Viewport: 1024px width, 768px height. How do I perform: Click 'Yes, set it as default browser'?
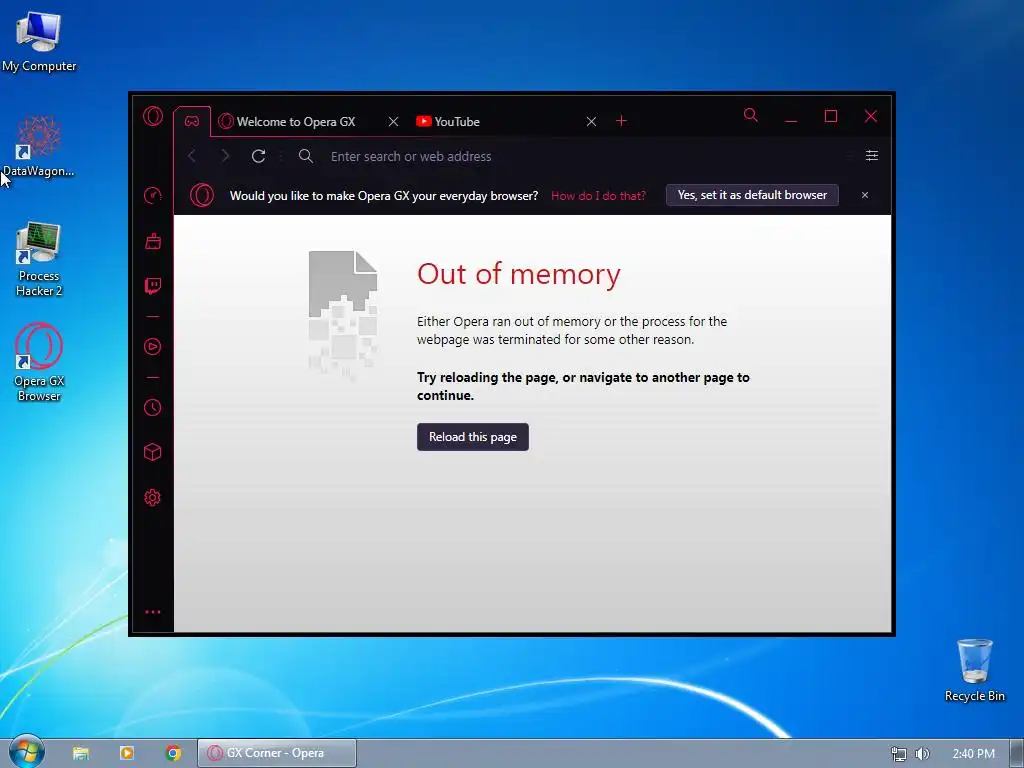point(752,195)
